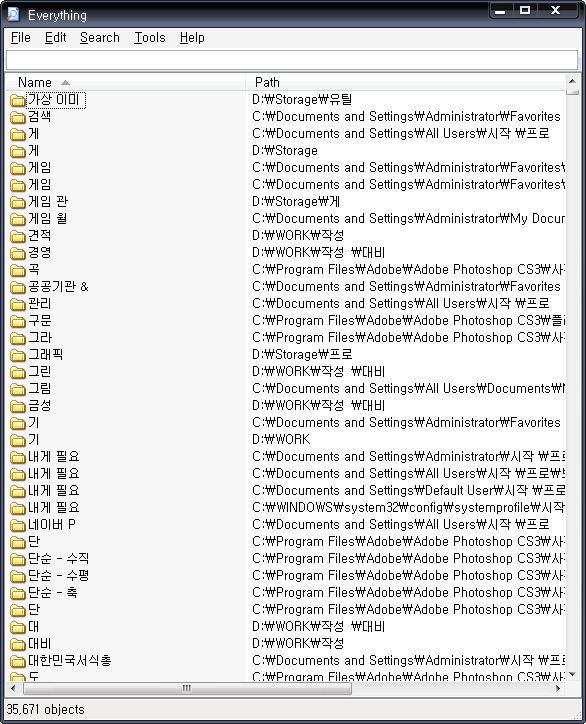
Task: Maximize the Everything window
Action: [x=526, y=10]
